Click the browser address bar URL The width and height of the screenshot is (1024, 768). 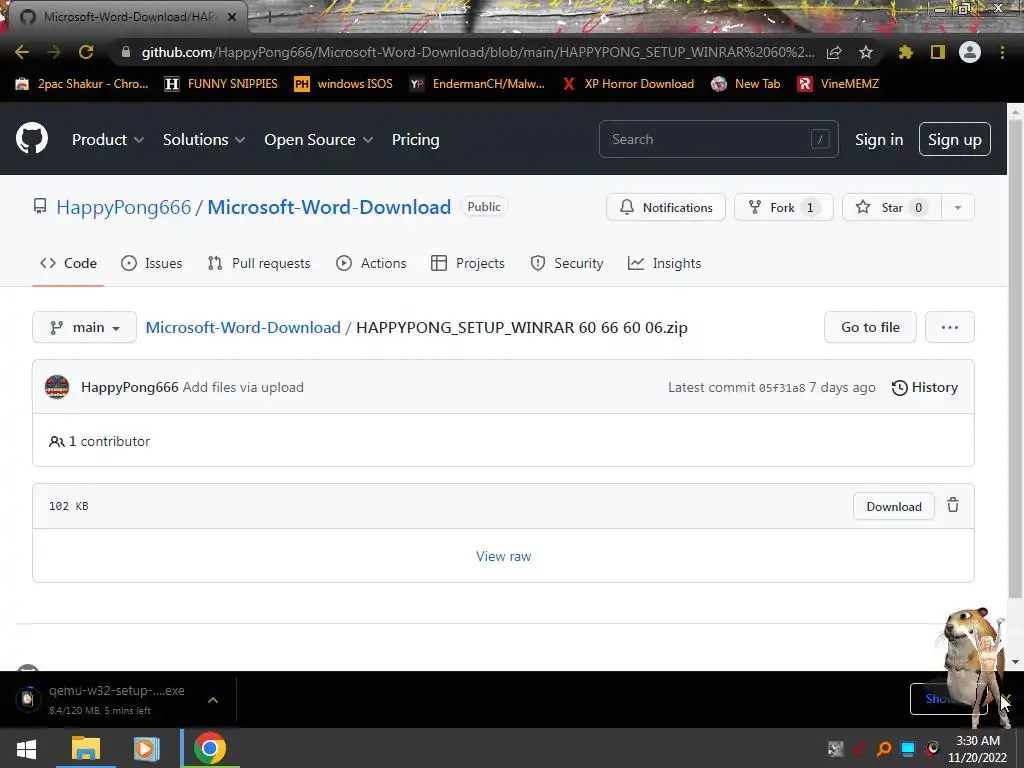point(478,52)
